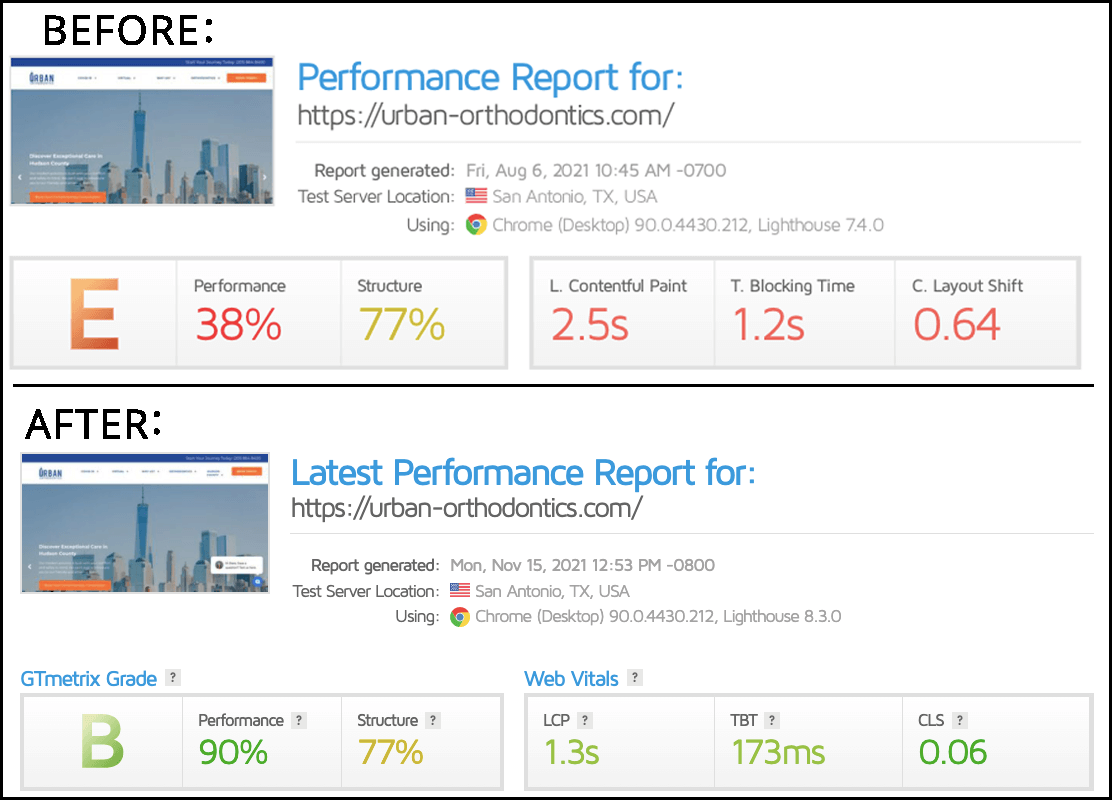Click the Chrome icon in the Before report
1112x800 pixels.
coord(476,225)
